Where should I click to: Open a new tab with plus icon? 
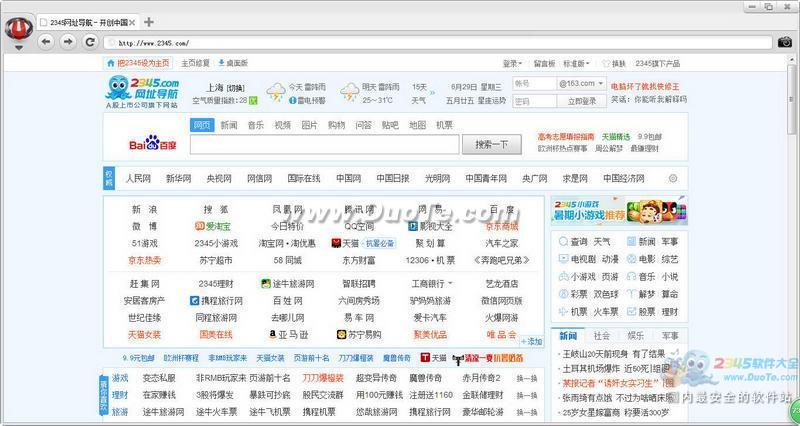(148, 22)
